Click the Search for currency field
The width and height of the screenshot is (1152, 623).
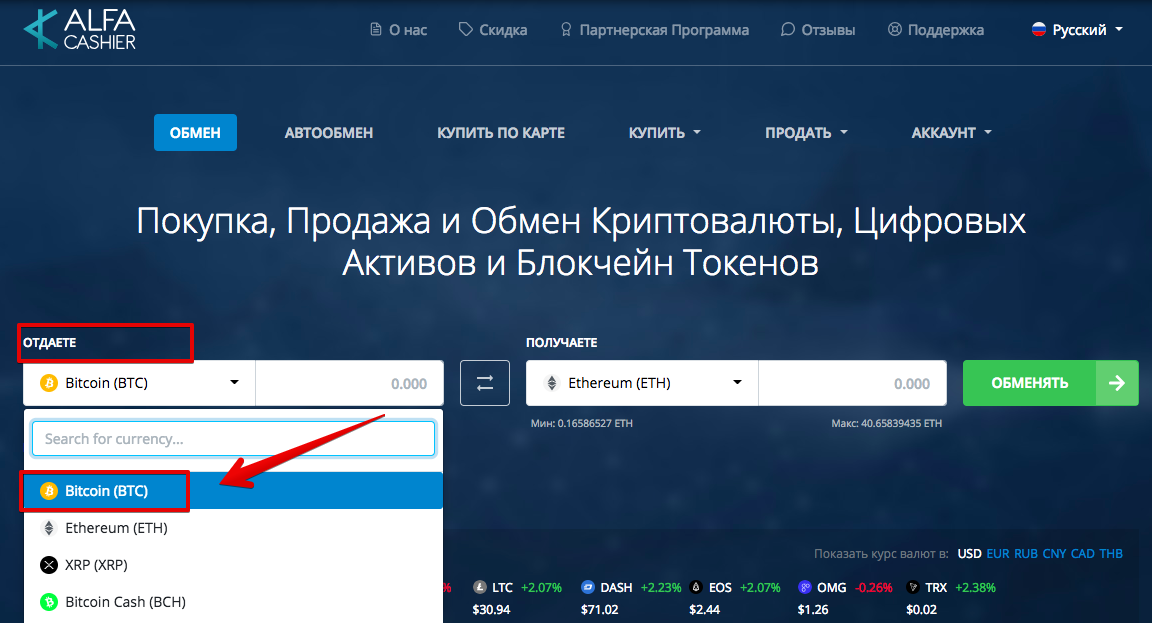[x=234, y=439]
